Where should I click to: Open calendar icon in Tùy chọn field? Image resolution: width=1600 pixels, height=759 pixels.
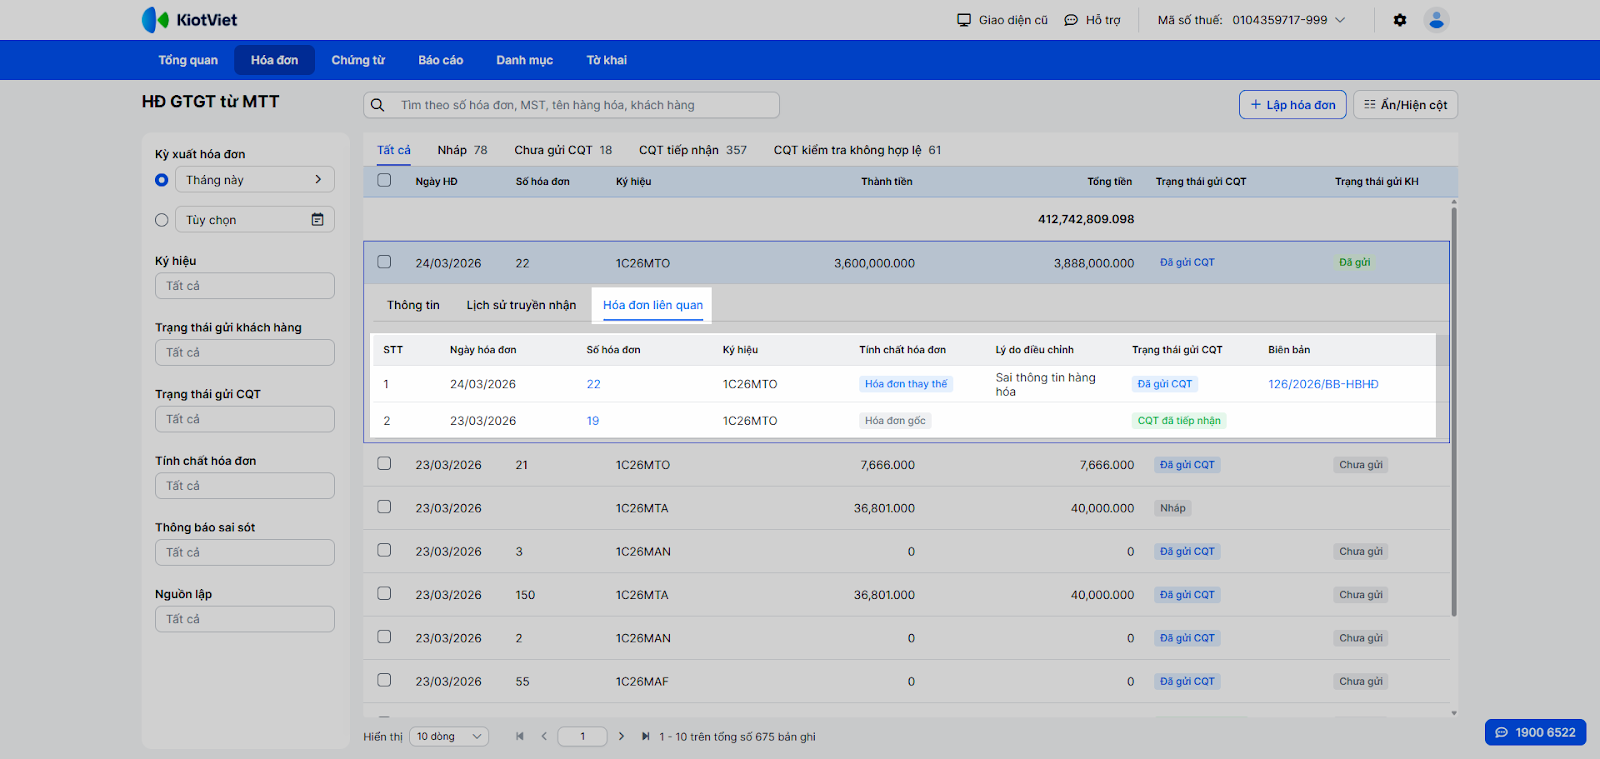[317, 220]
